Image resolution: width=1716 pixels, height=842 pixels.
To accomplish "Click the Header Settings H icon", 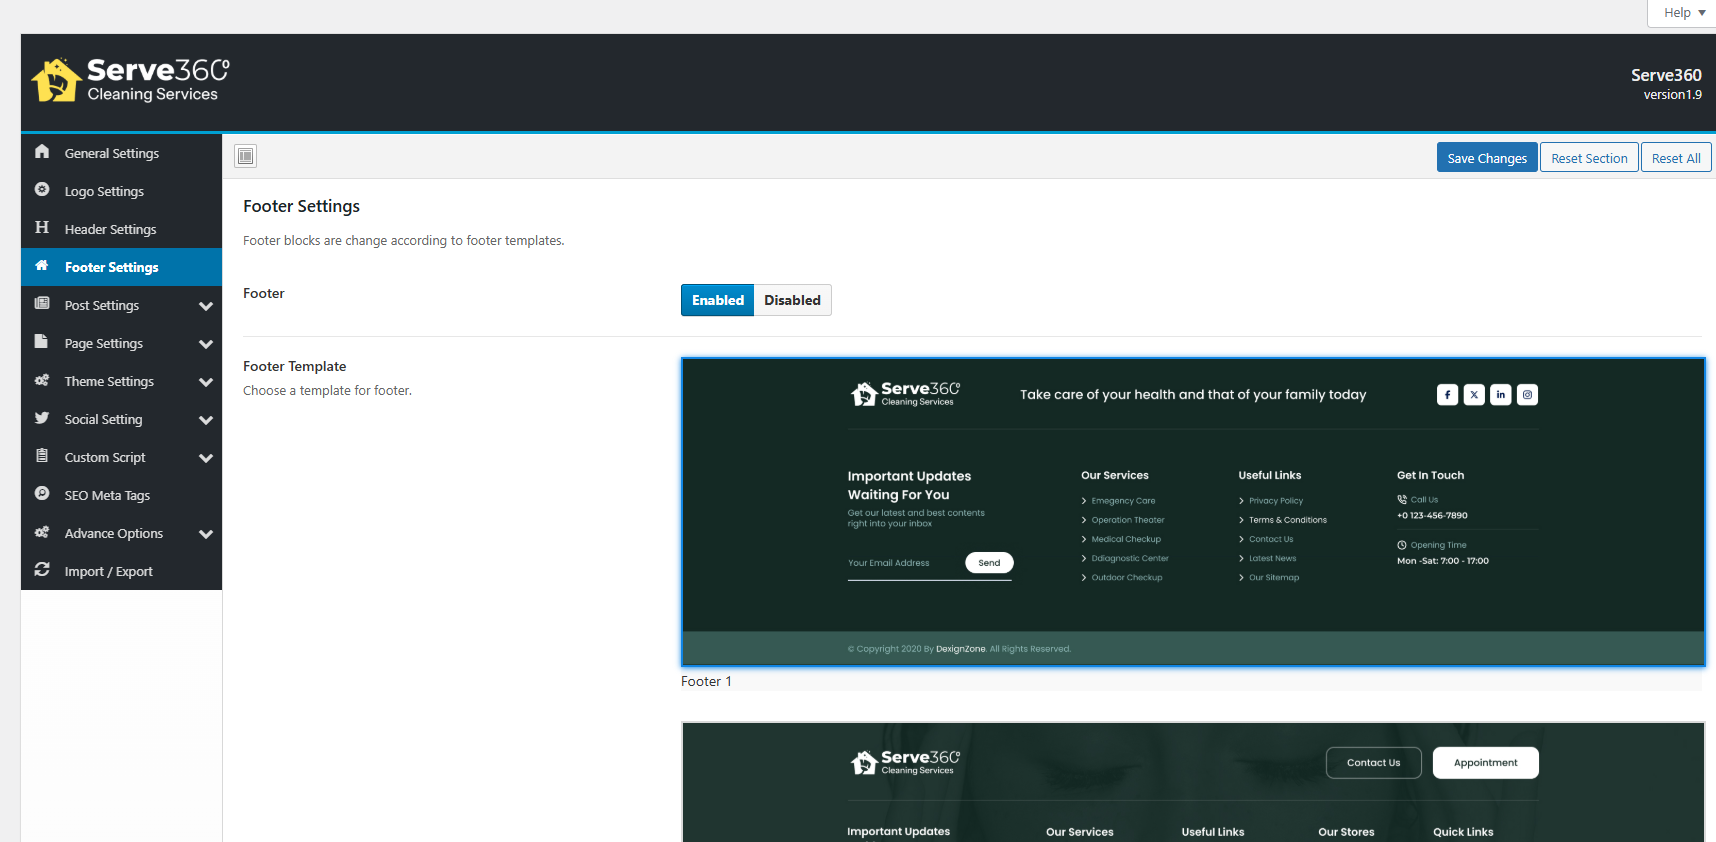I will (x=42, y=228).
